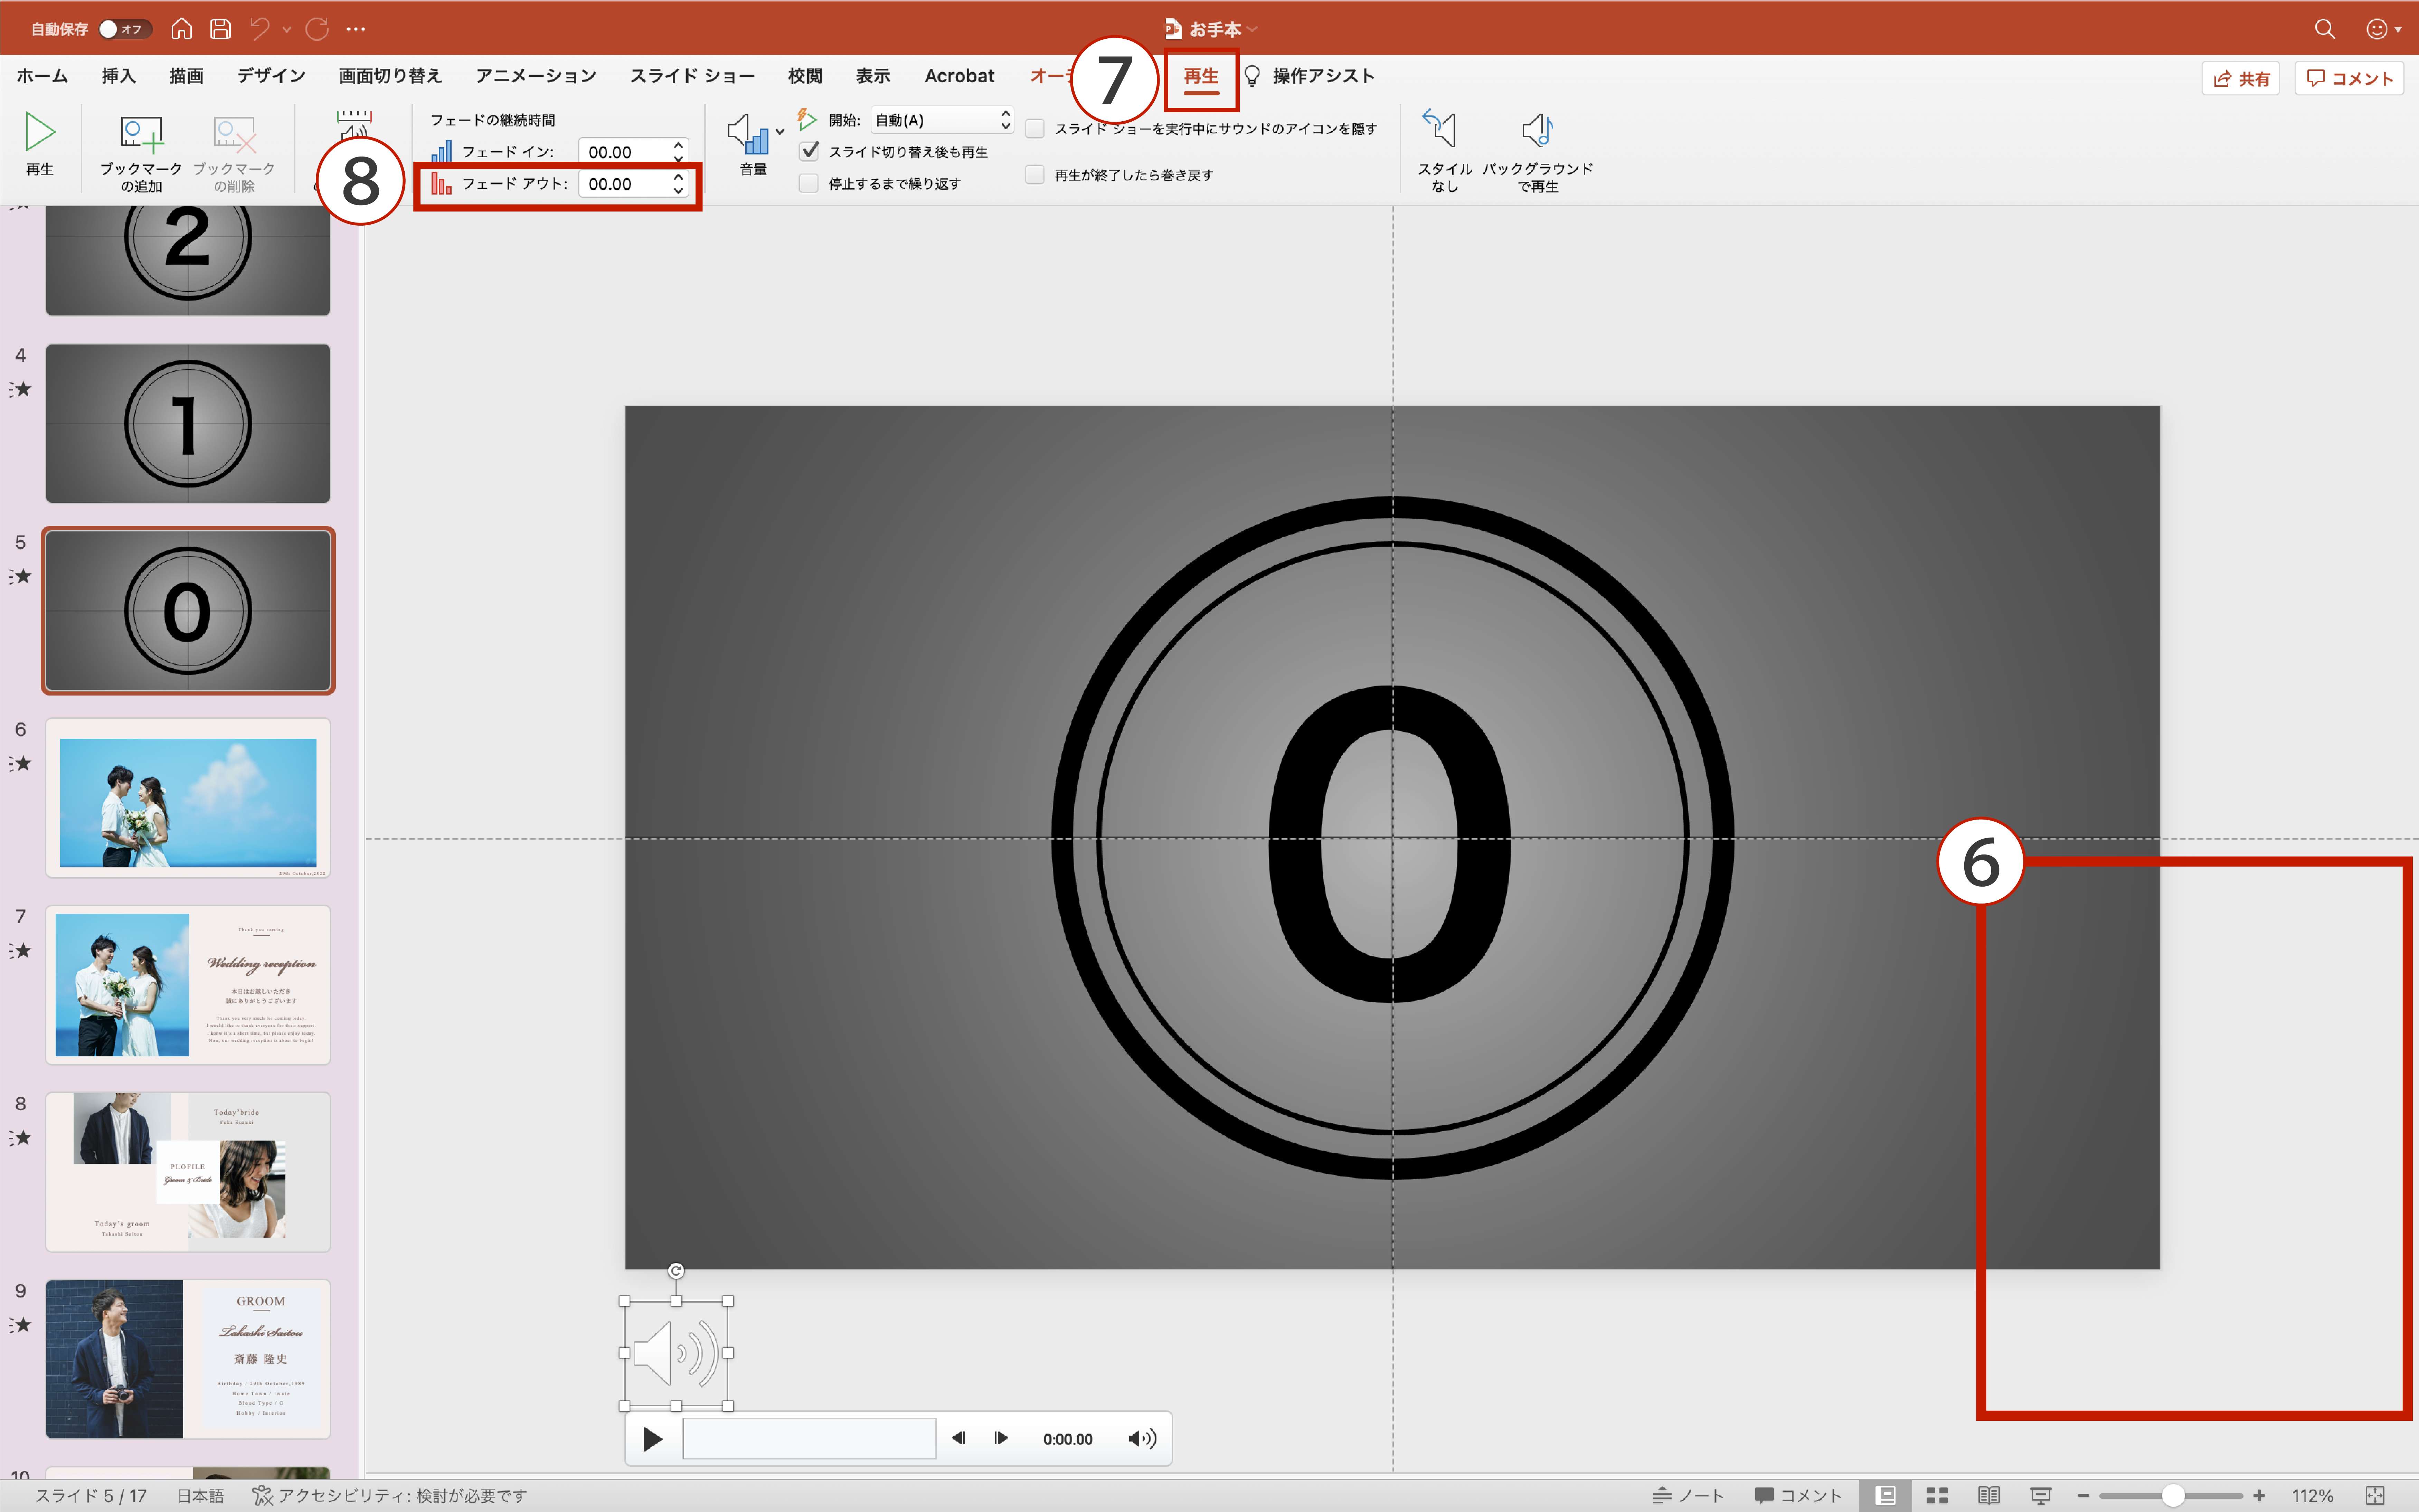Click the smiley feedback icon
2419x1512 pixels.
tap(2377, 29)
